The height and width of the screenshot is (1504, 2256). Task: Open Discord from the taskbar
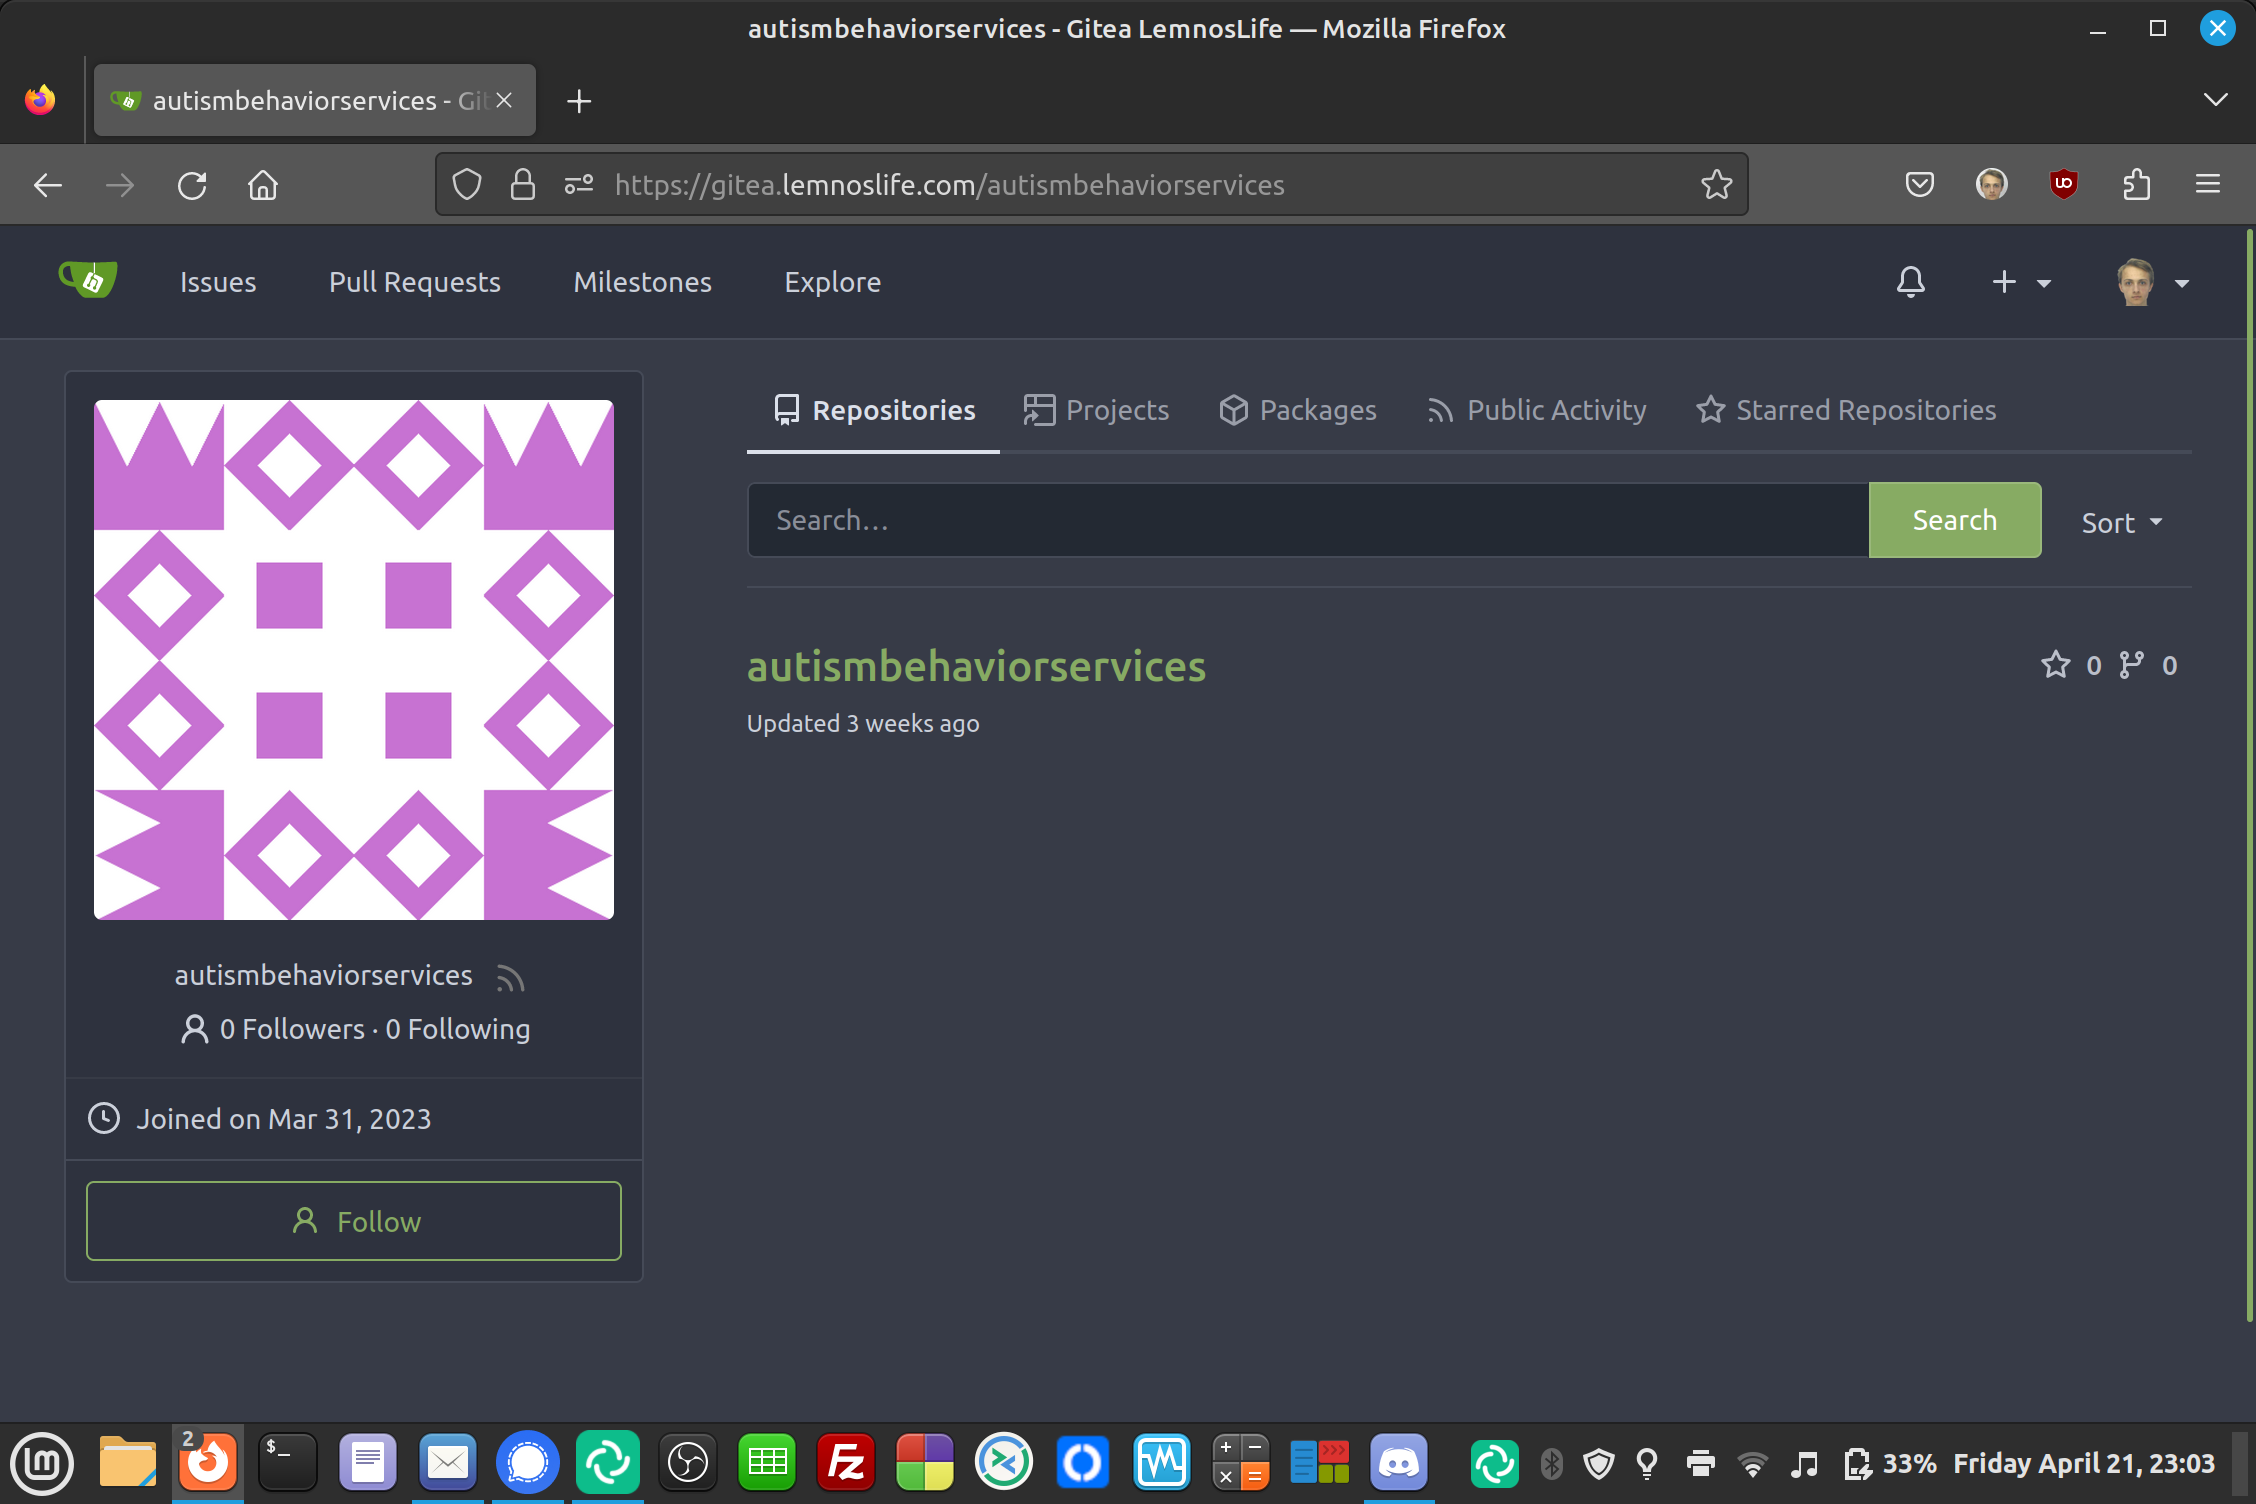1398,1463
